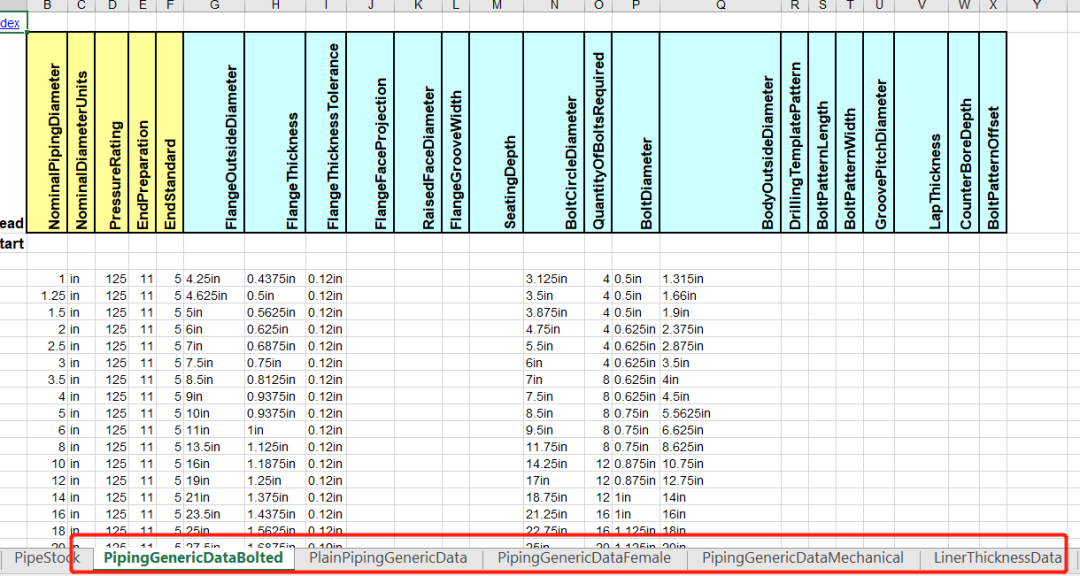Viewport: 1080px width, 576px height.
Task: Click the NominalPipingDiameter header cell
Action: [x=47, y=132]
